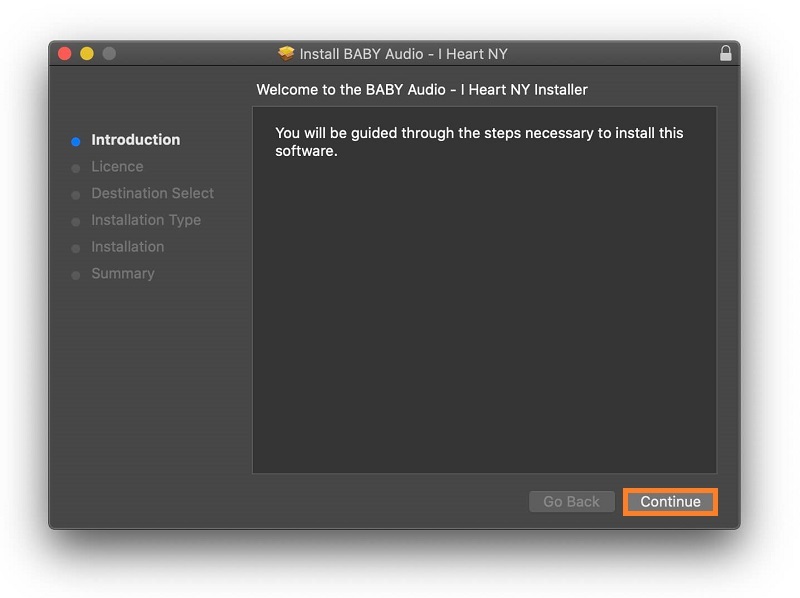800x598 pixels.
Task: Click the "Install BABY Audio - I Heart NY" window title
Action: [x=404, y=54]
